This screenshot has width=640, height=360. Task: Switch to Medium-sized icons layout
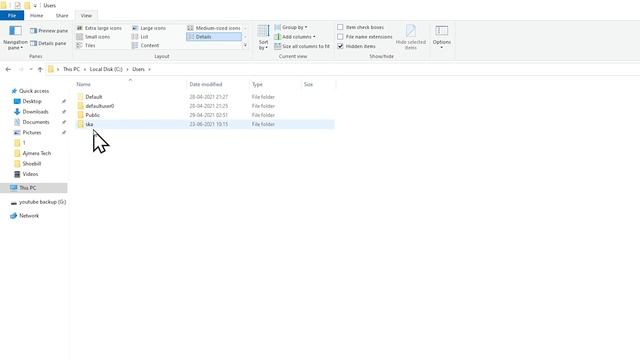[x=214, y=28]
